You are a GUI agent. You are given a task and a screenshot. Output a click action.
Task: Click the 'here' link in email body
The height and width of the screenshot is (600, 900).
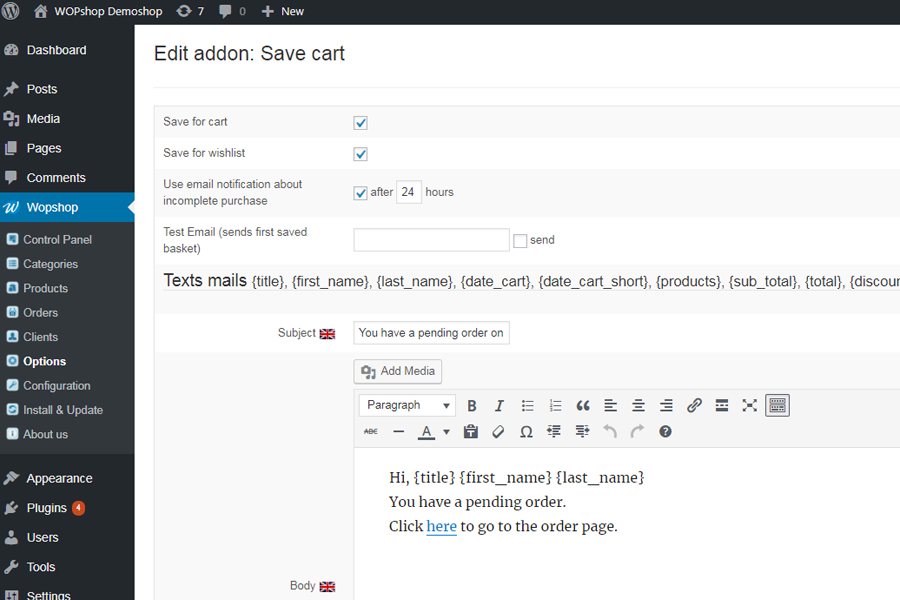coord(441,526)
